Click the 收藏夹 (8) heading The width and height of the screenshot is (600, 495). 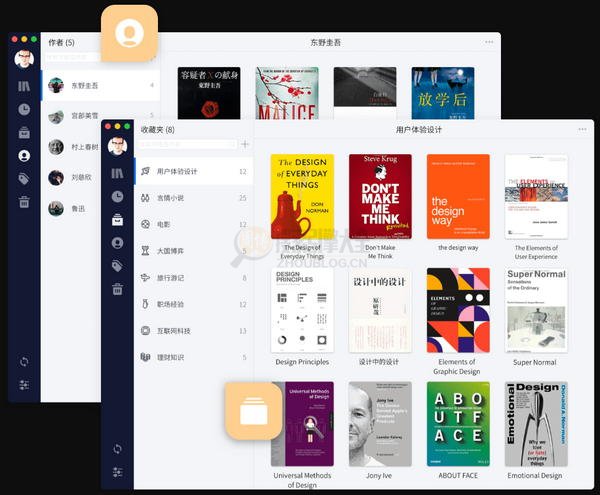point(158,130)
